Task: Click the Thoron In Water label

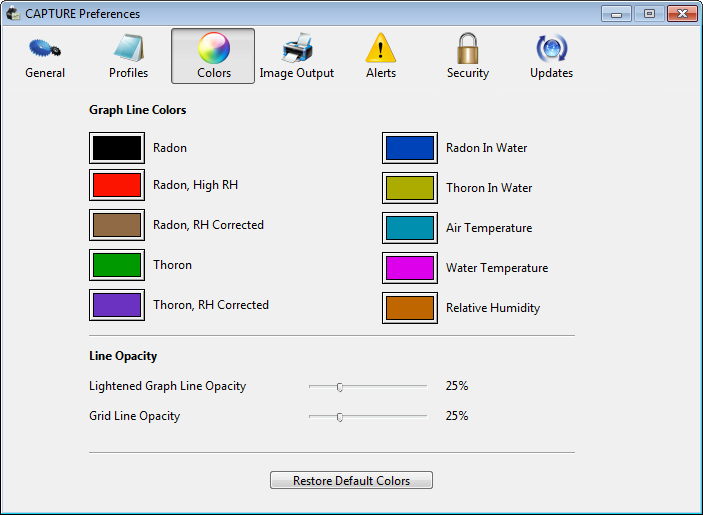Action: 489,188
